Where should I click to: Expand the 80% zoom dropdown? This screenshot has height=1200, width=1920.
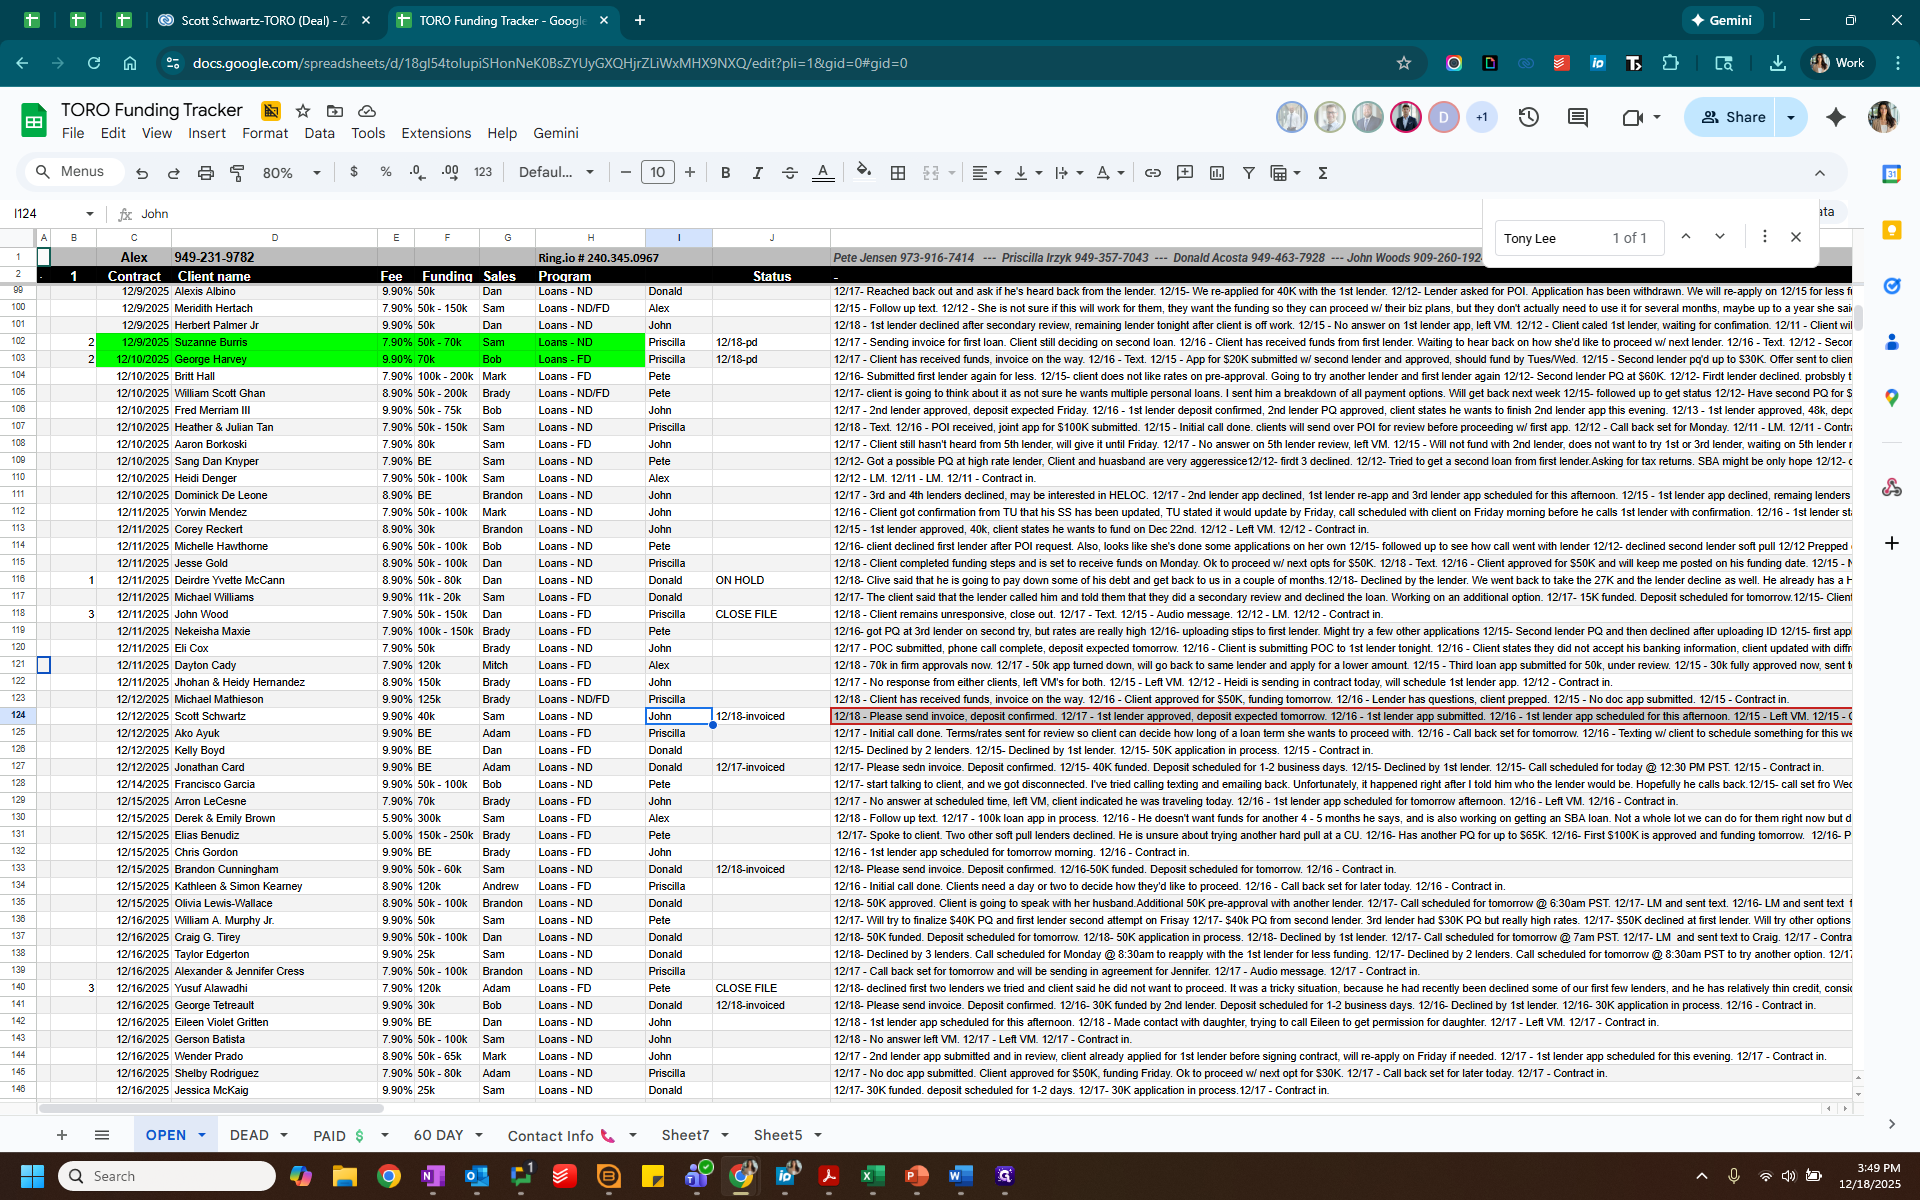pos(316,173)
